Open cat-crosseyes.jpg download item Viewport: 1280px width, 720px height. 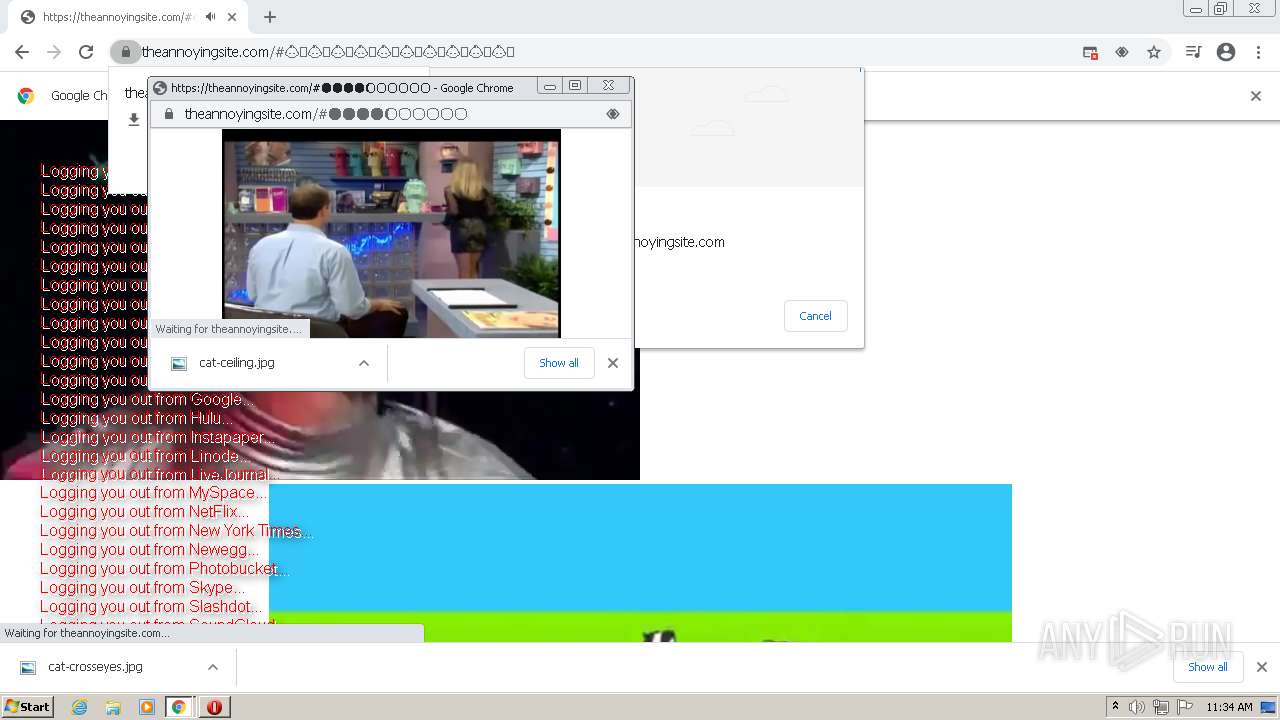click(95, 667)
